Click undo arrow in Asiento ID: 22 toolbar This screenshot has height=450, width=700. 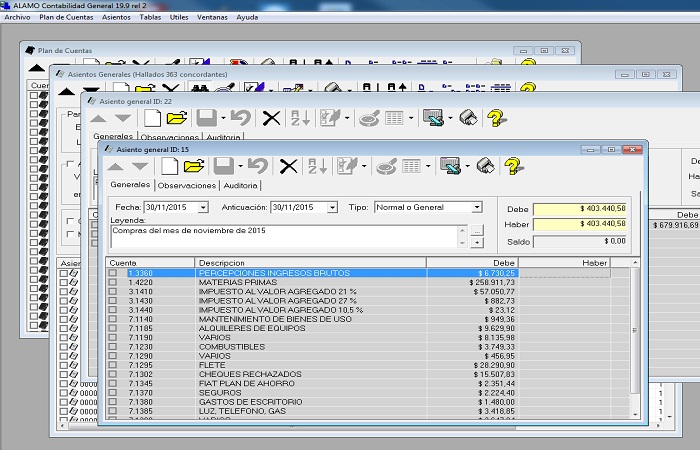click(x=241, y=118)
